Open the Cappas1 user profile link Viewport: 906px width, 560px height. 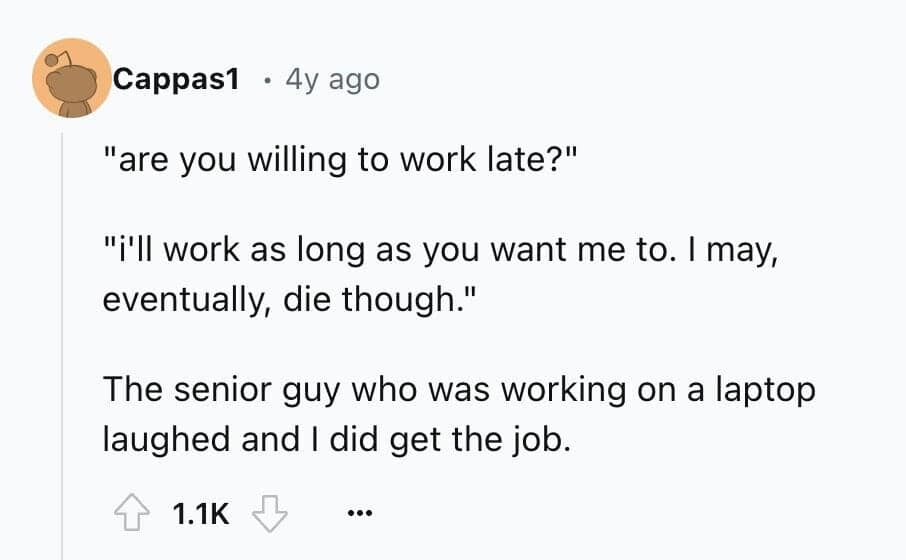point(176,79)
